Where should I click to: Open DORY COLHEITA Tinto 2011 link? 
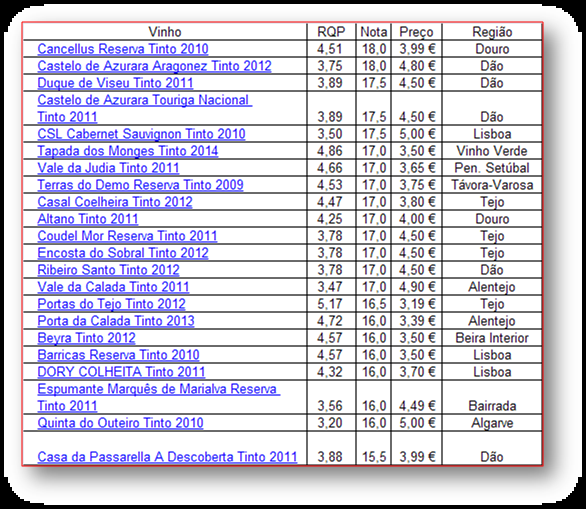121,372
